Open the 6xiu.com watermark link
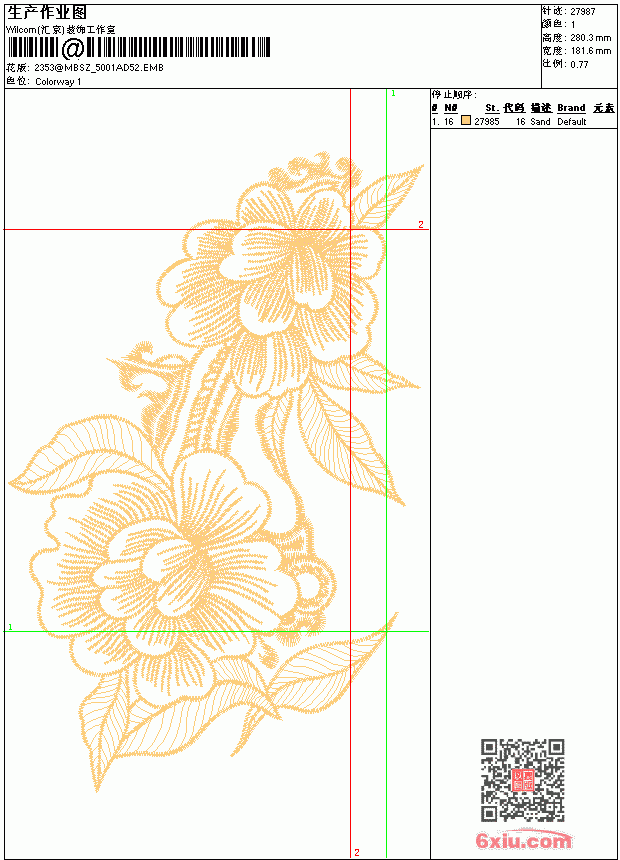The height and width of the screenshot is (860, 620). point(523,840)
